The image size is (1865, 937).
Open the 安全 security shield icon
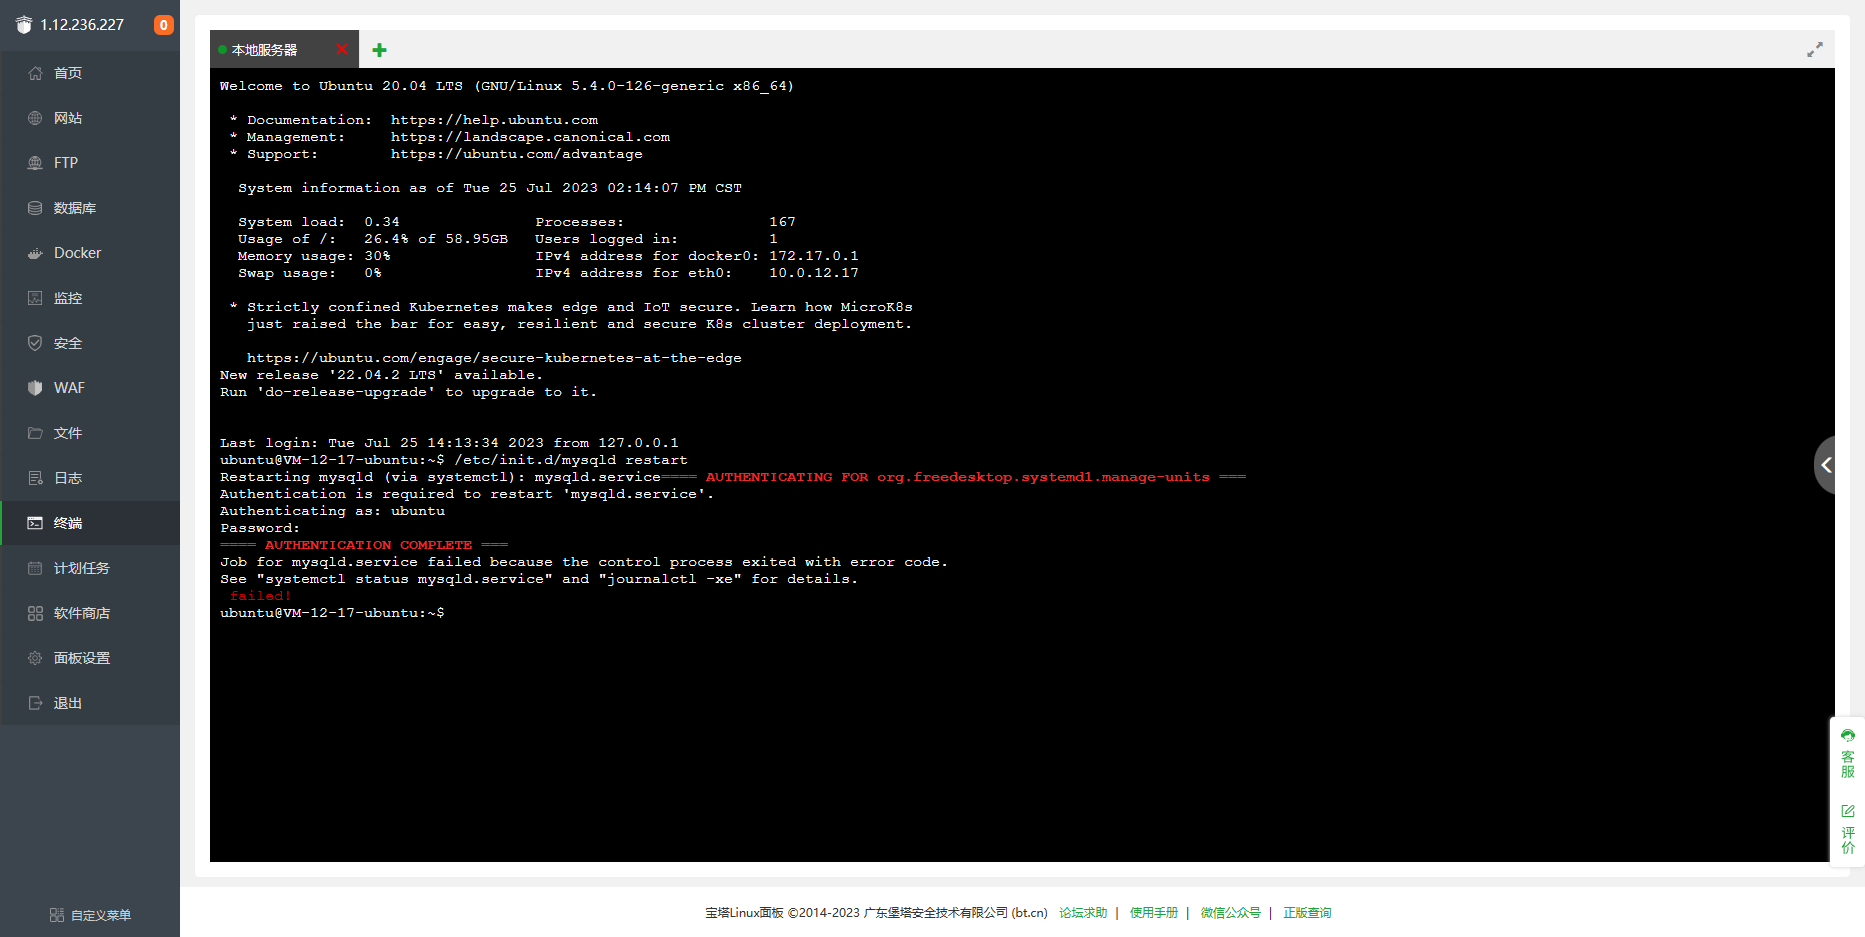35,343
